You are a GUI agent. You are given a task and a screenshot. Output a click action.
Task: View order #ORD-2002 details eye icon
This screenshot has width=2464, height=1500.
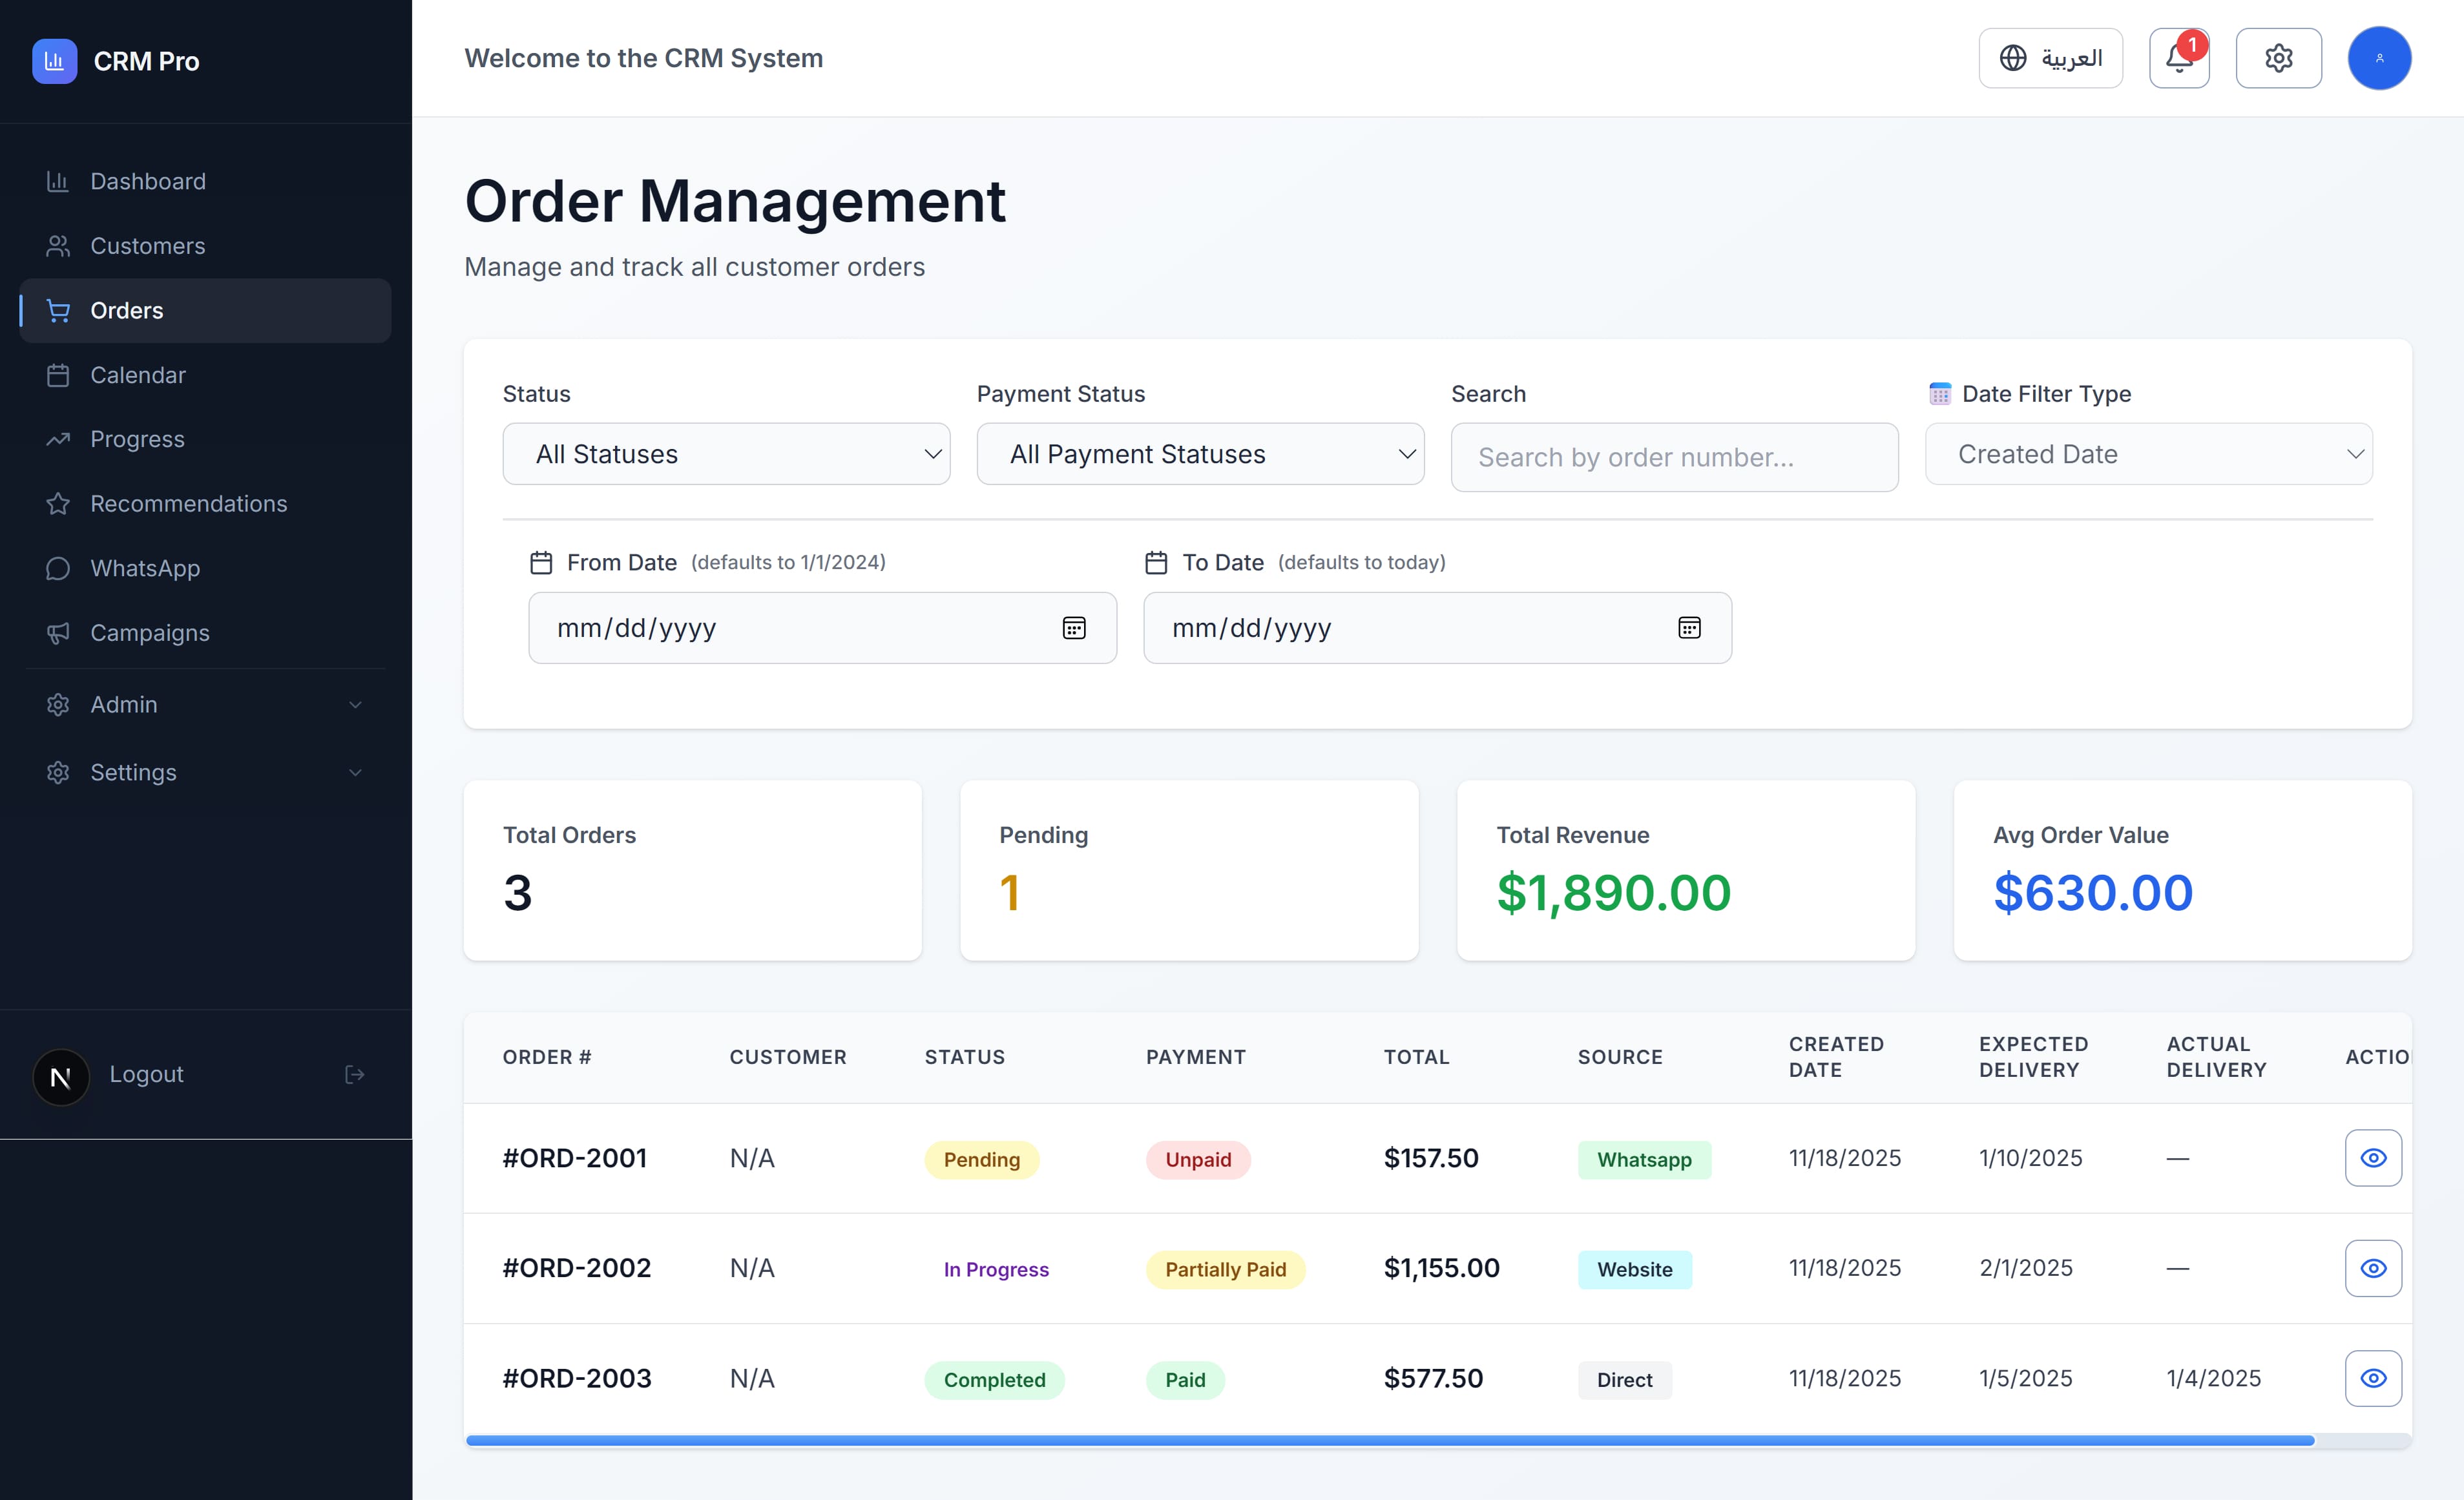(2373, 1268)
